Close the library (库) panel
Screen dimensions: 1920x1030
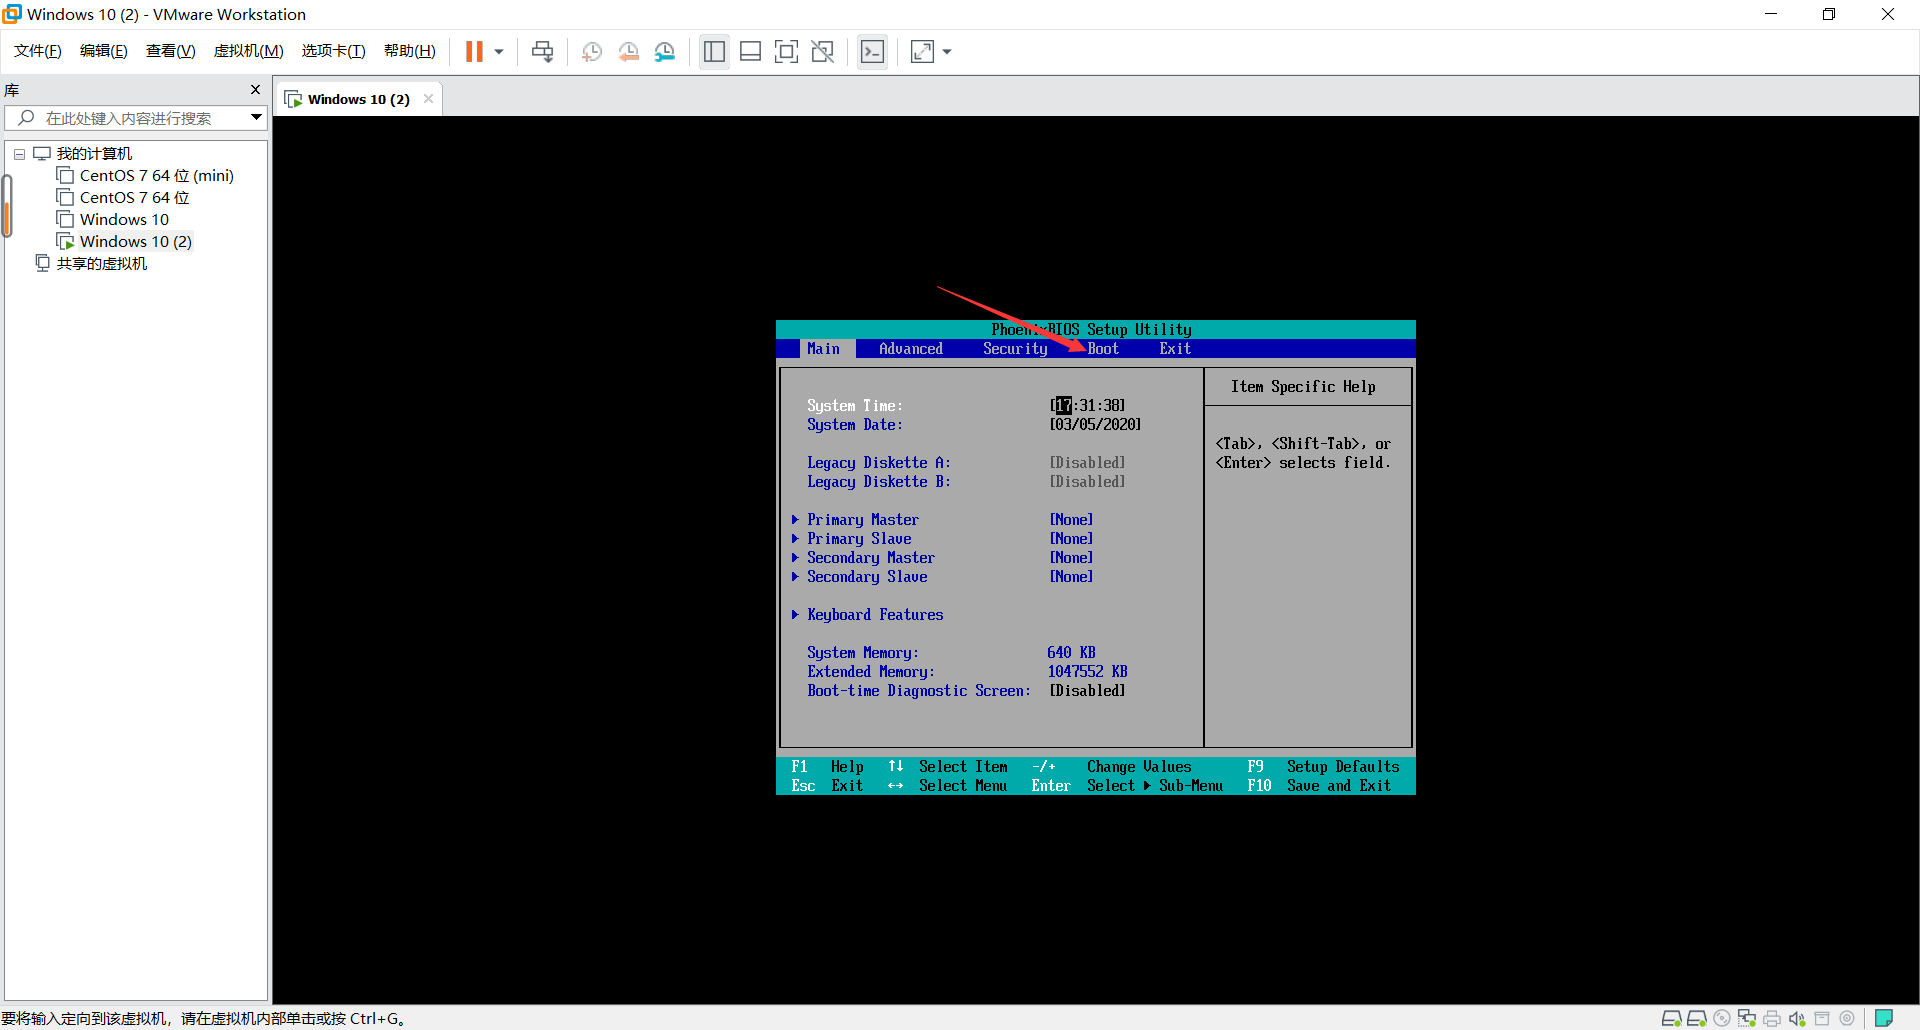pos(255,90)
